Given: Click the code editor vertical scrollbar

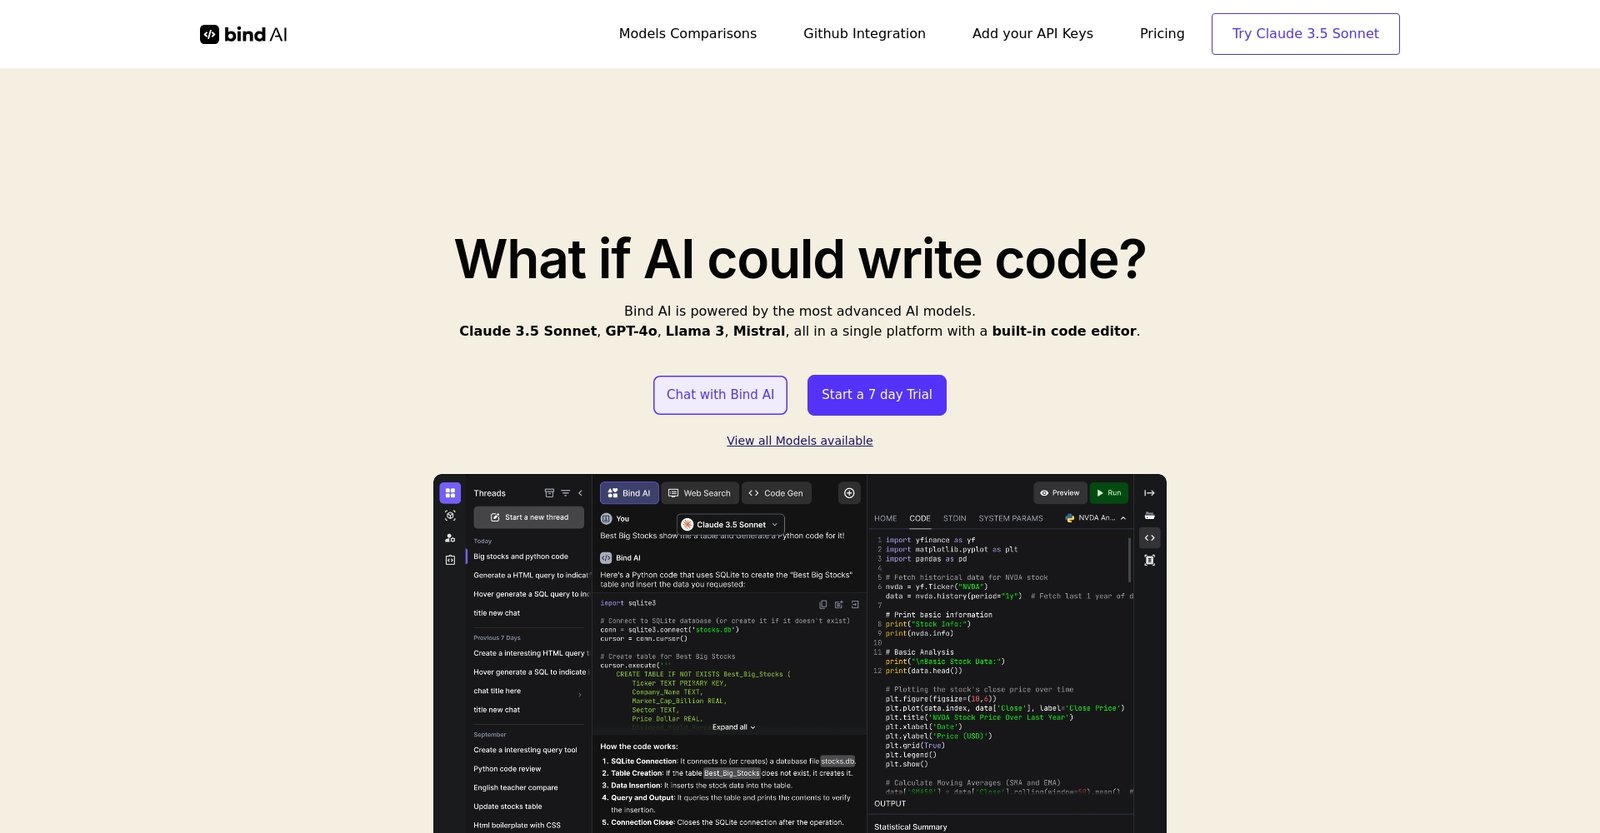Looking at the screenshot, I should tap(1130, 560).
